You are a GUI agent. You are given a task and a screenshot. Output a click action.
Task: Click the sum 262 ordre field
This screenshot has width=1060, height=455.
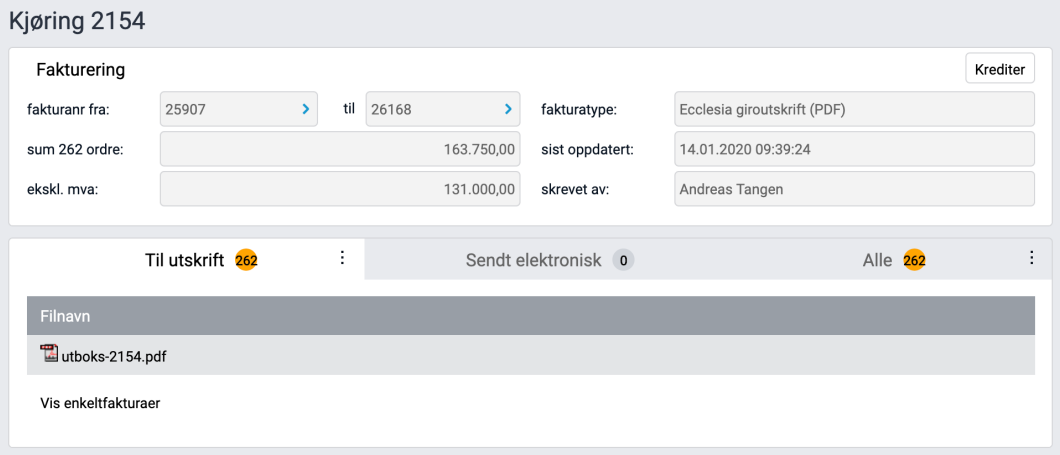pyautogui.click(x=340, y=149)
